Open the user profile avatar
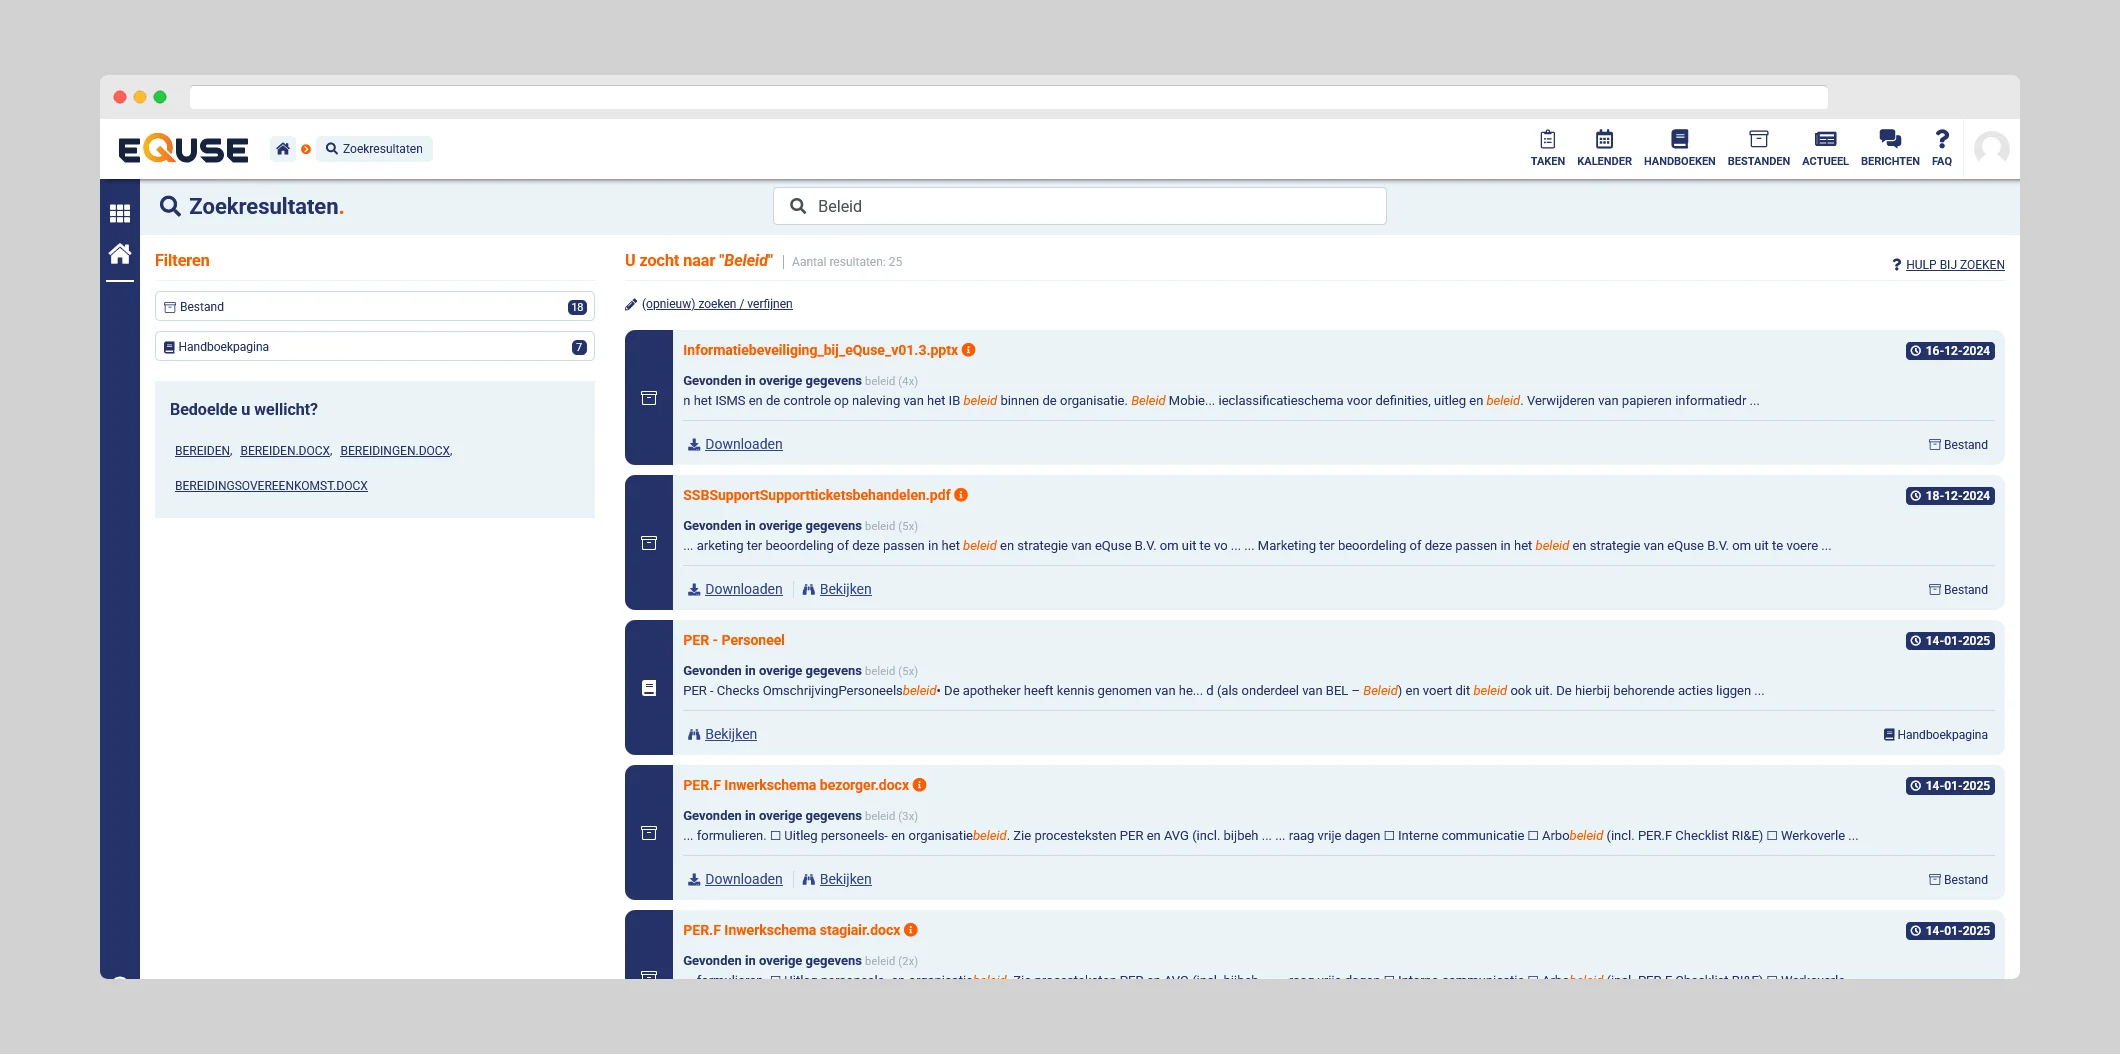This screenshot has width=2120, height=1054. [x=1991, y=149]
